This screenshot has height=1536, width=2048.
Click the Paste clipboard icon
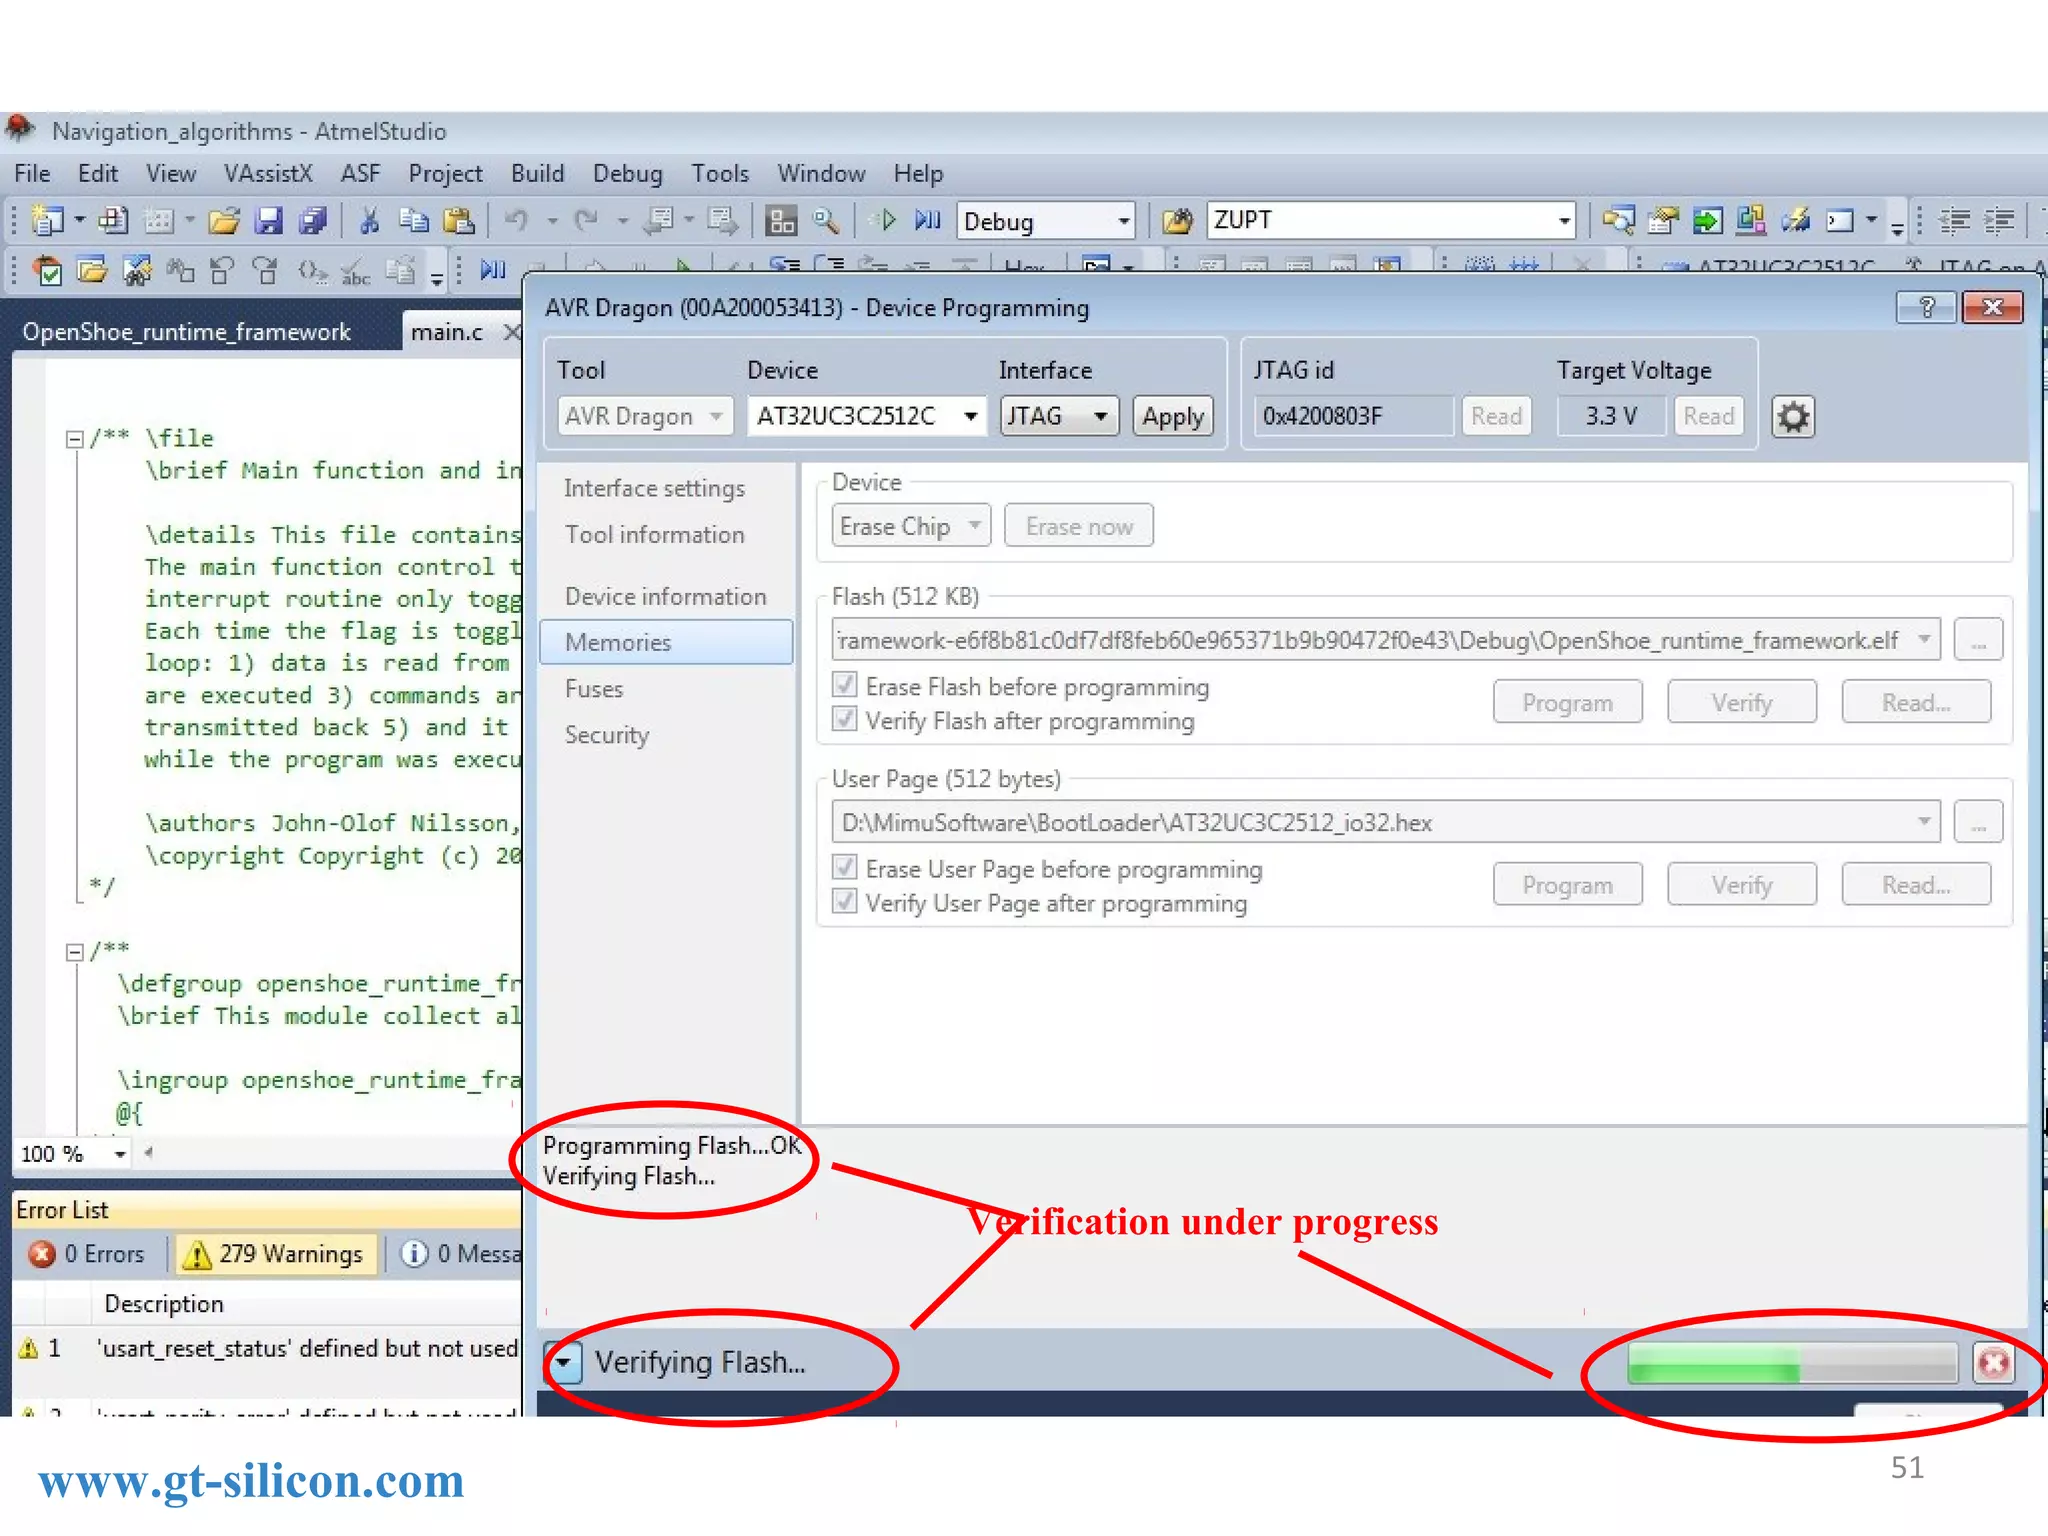coord(459,221)
